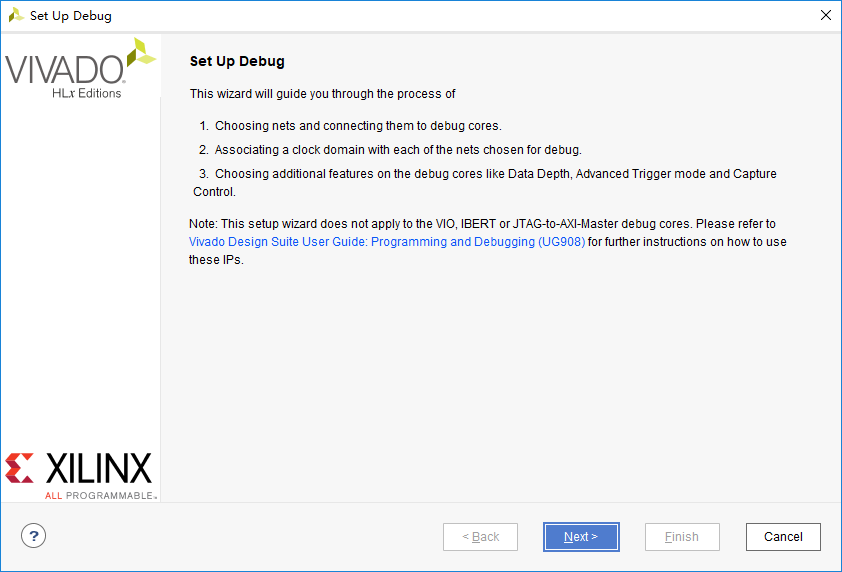Click the greyed-out < Back button

pyautogui.click(x=480, y=537)
